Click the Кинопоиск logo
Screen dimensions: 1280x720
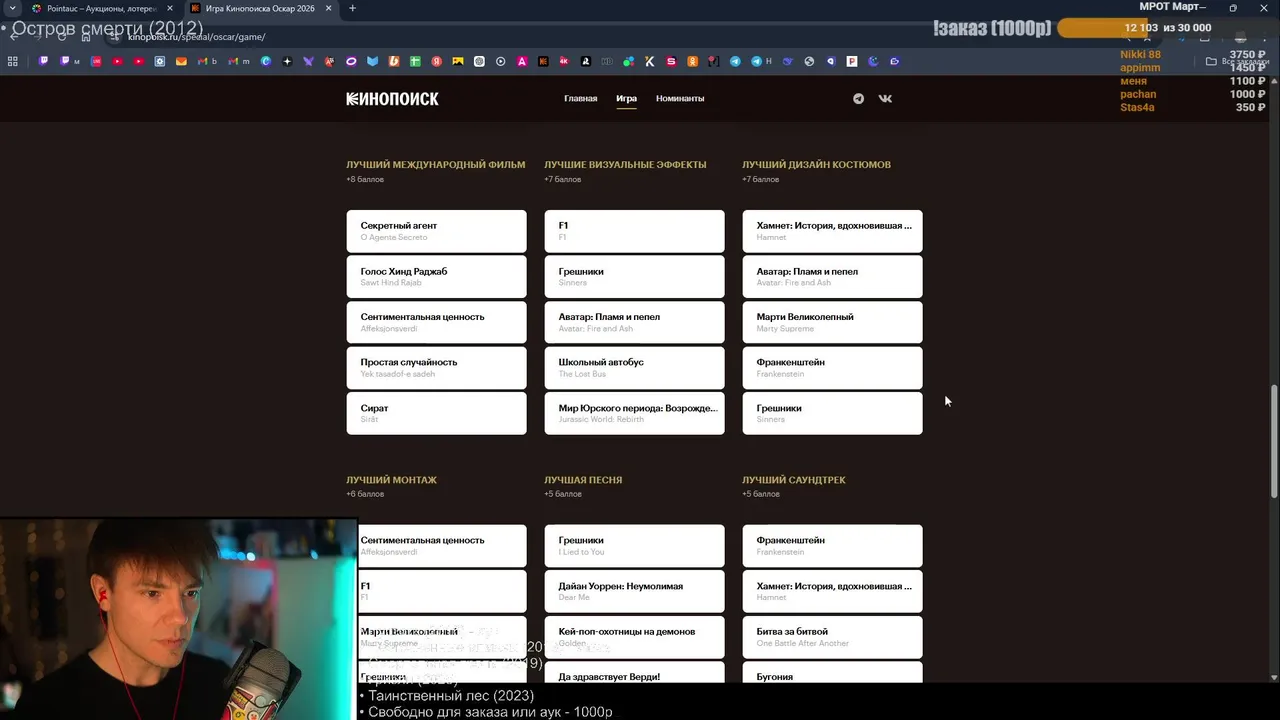392,98
